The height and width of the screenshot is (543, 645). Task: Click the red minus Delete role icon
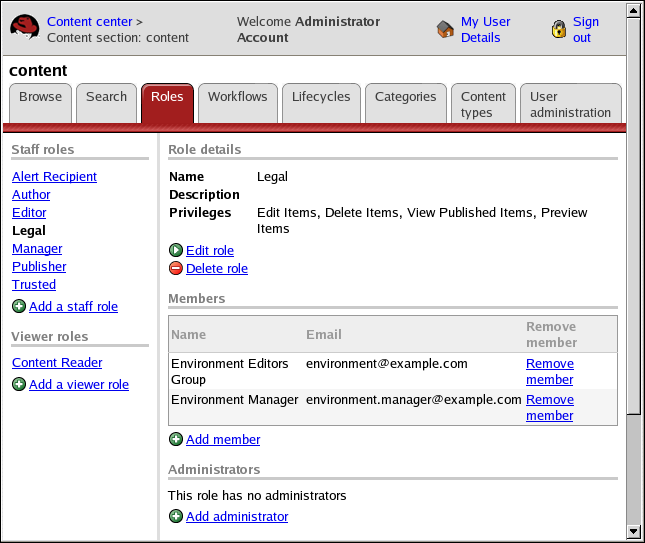176,268
